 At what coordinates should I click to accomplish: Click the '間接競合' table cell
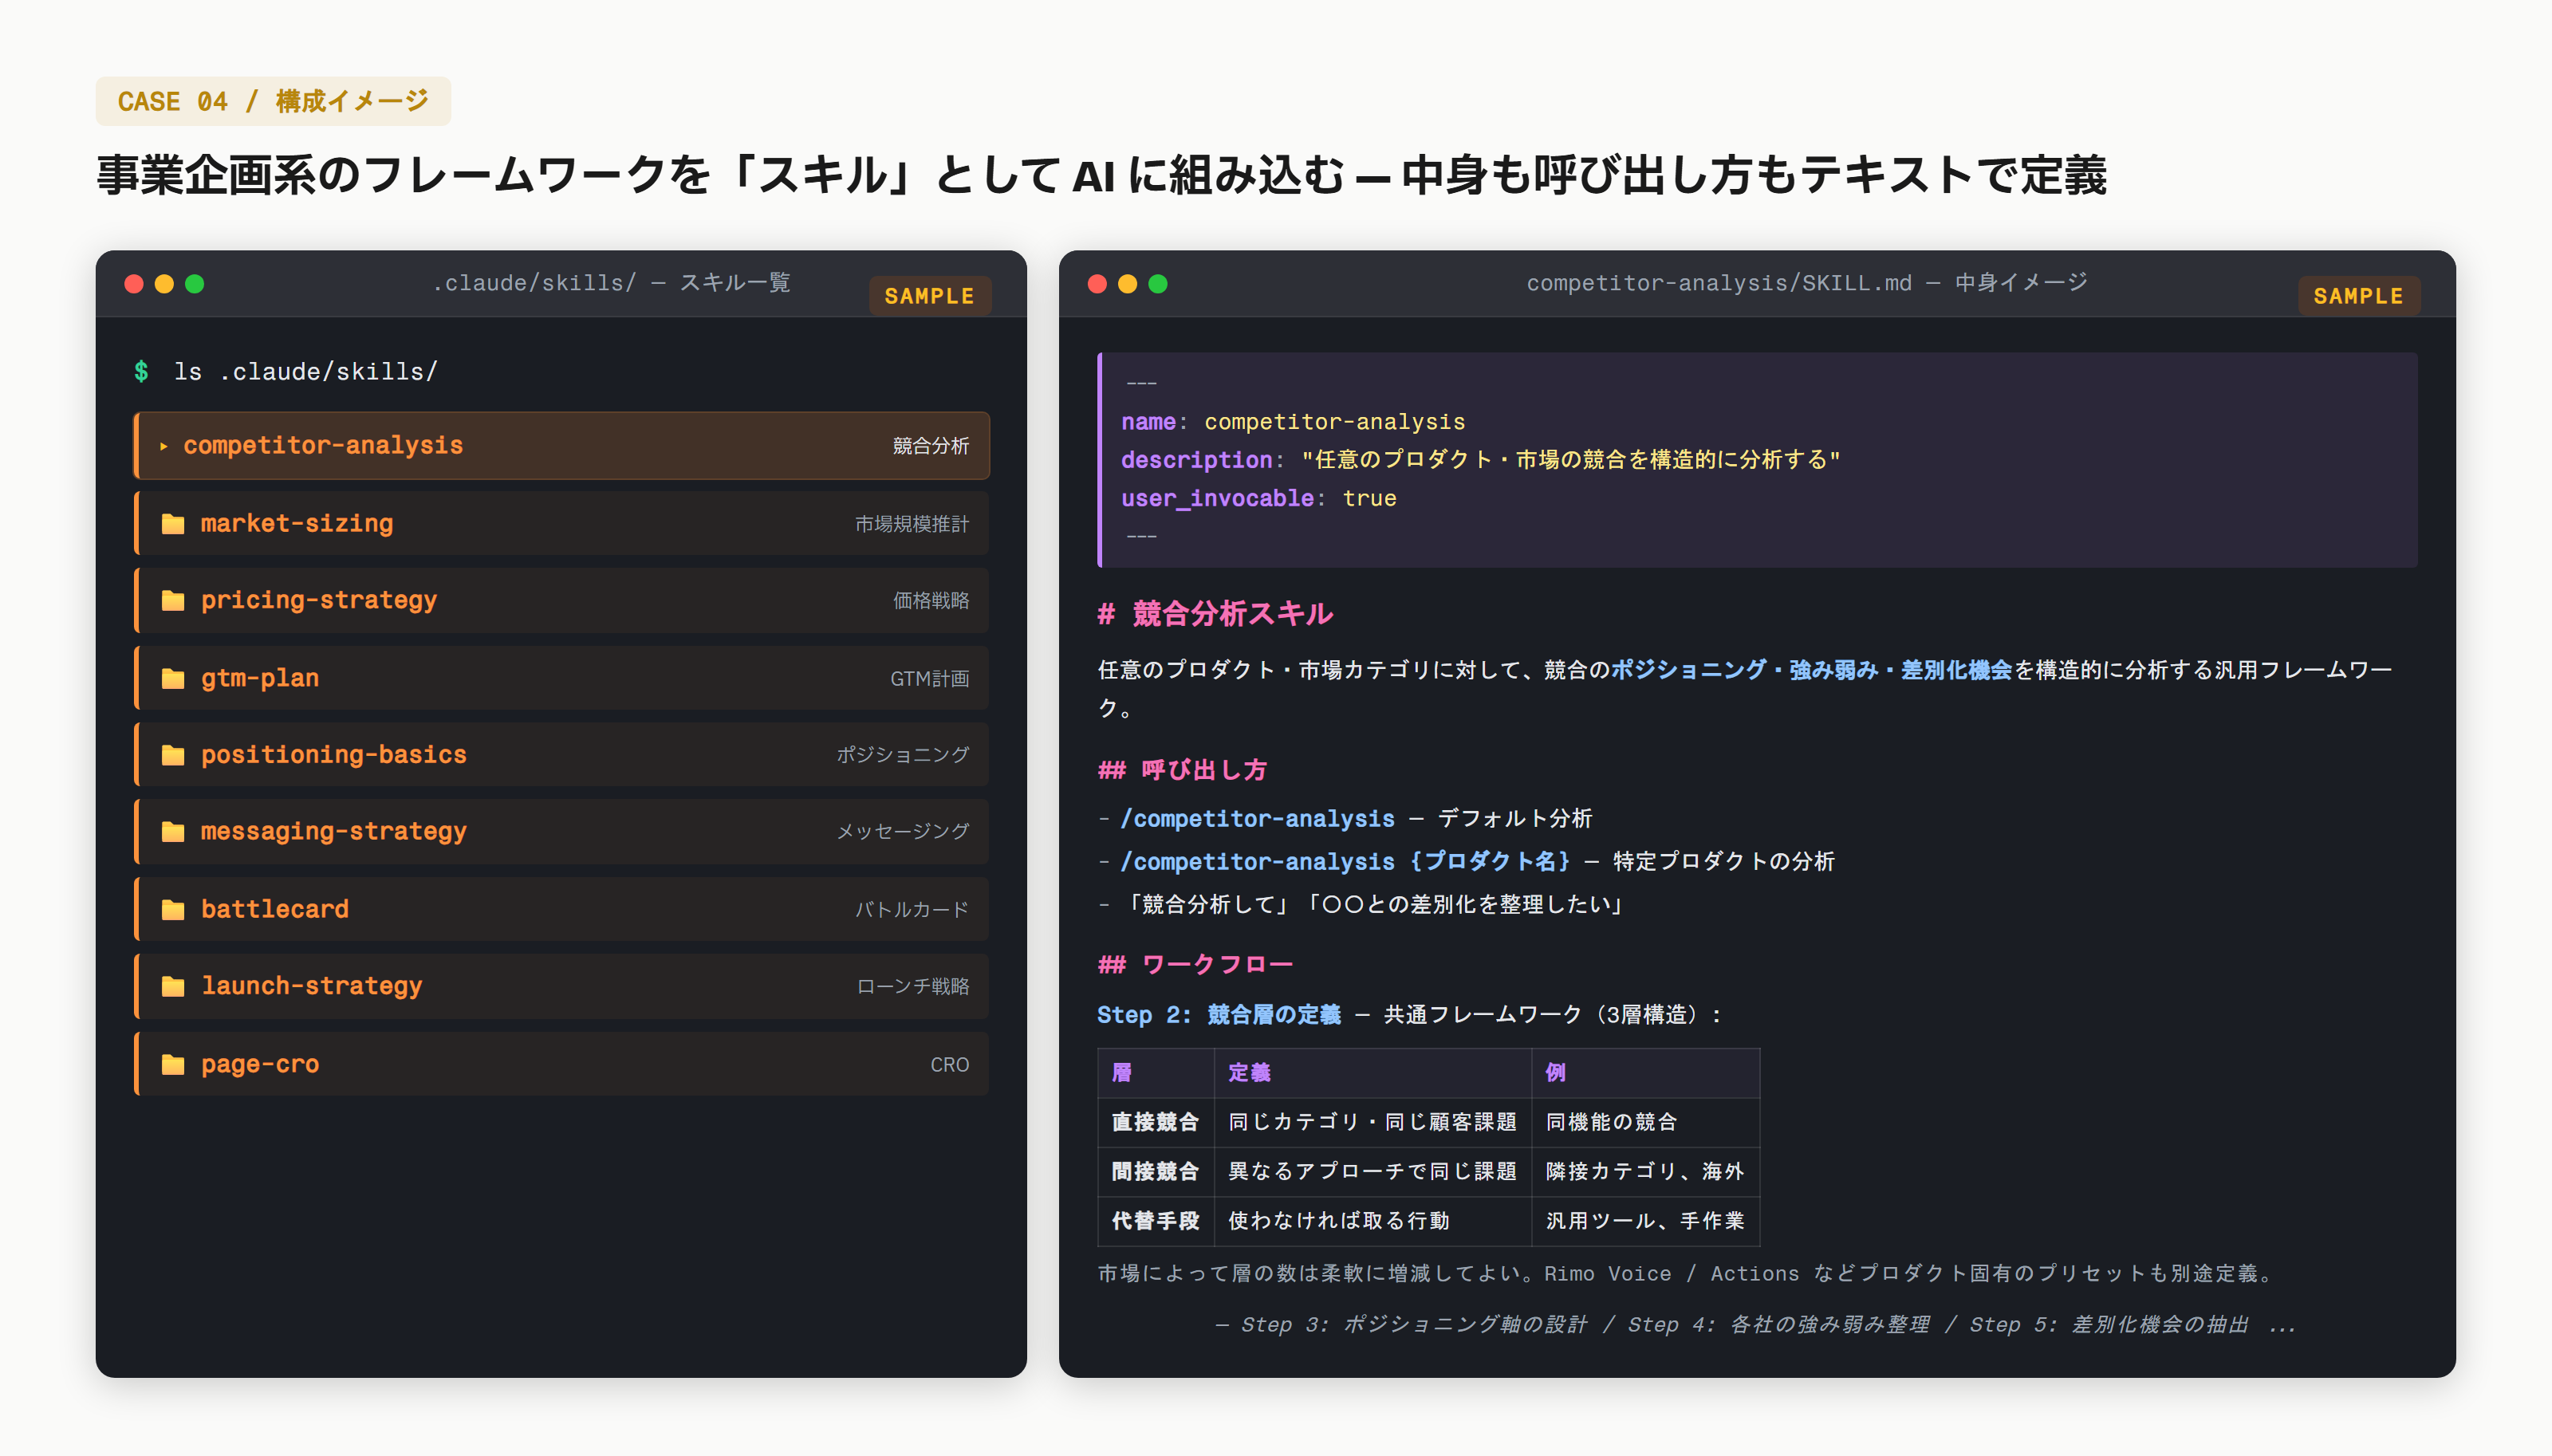[x=1155, y=1172]
